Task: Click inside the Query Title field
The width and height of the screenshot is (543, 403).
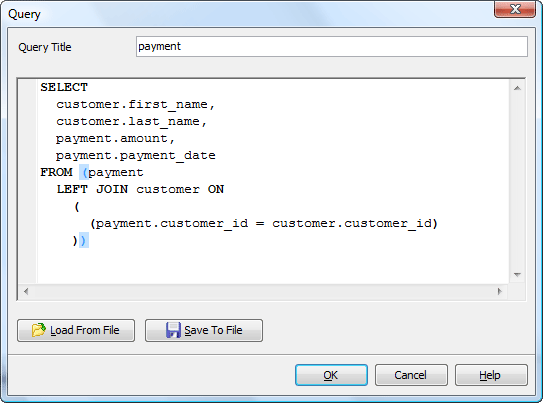Action: (332, 46)
